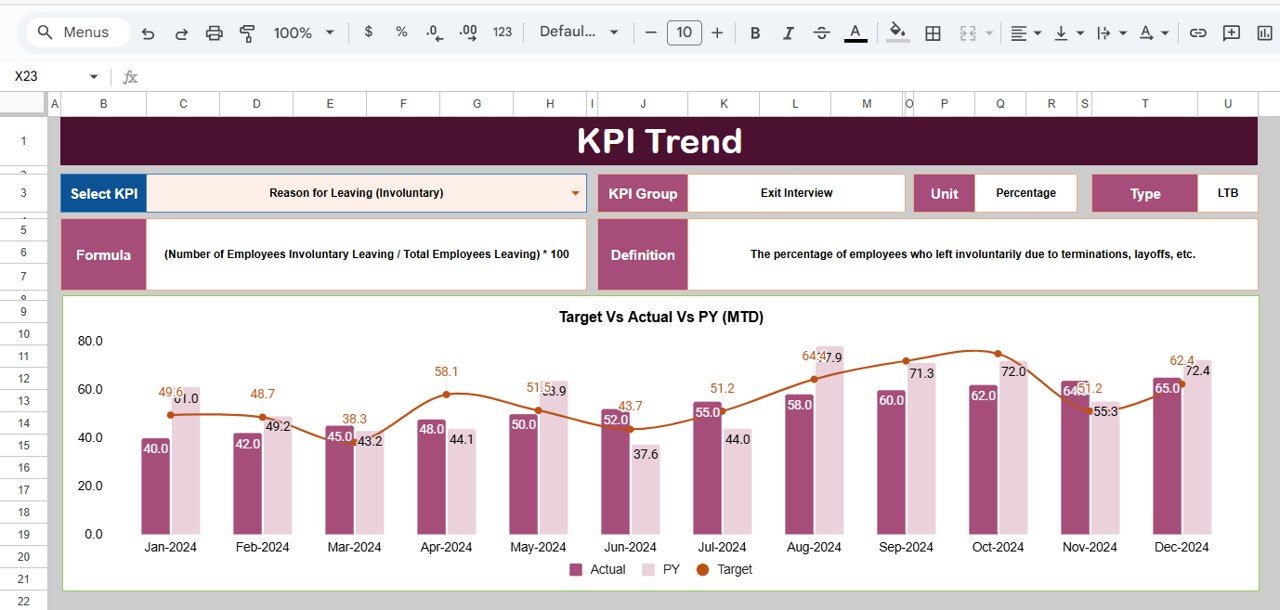Screen dimensions: 1280x610
Task: Click the Name box showing X23
Action: [x=45, y=77]
